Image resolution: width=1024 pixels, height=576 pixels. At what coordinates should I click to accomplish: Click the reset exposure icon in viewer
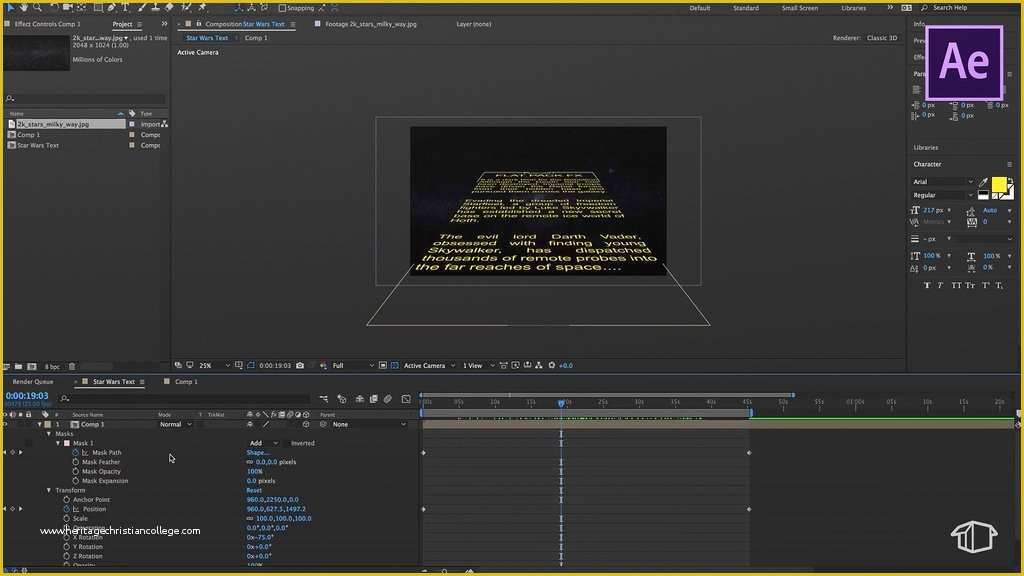point(552,366)
